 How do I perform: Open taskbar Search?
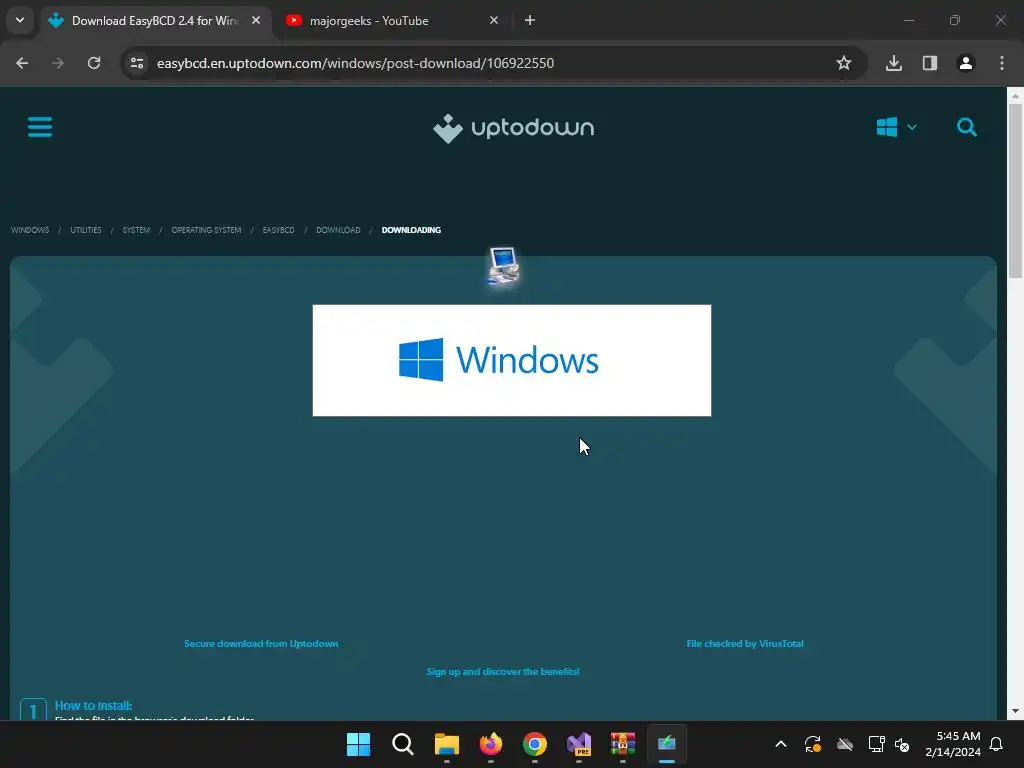(x=402, y=744)
